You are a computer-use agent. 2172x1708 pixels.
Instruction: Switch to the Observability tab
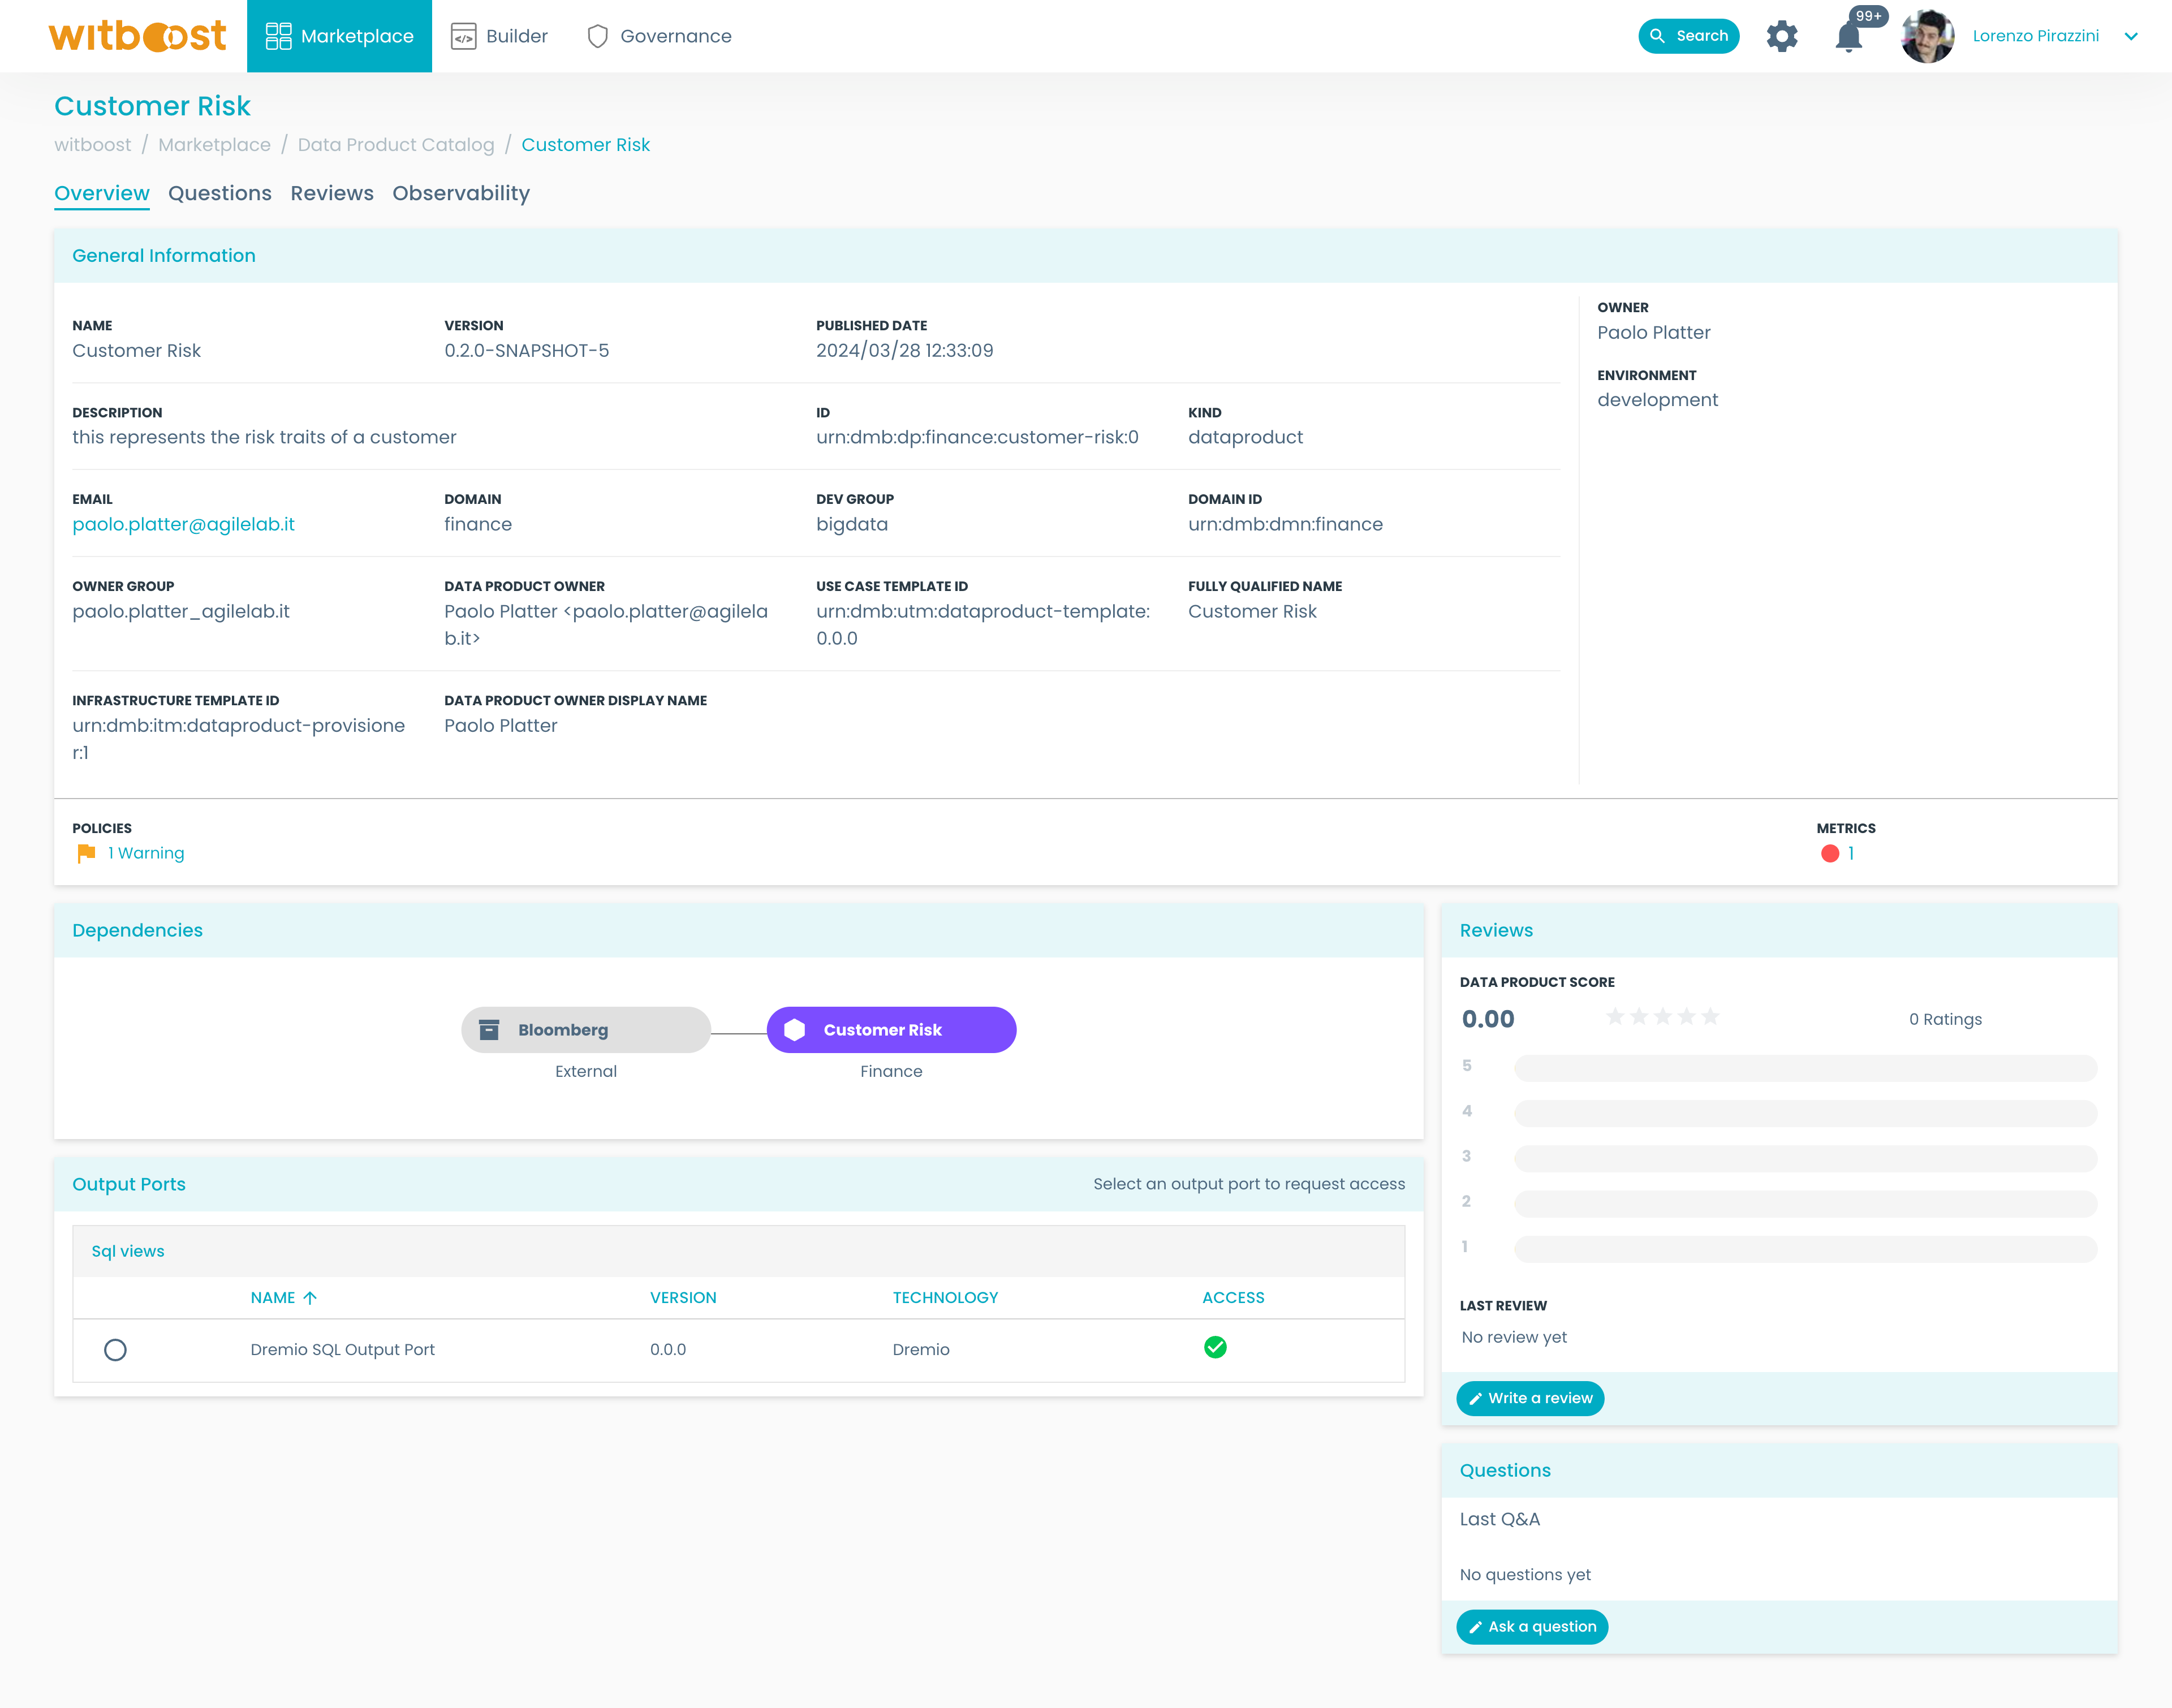(461, 193)
